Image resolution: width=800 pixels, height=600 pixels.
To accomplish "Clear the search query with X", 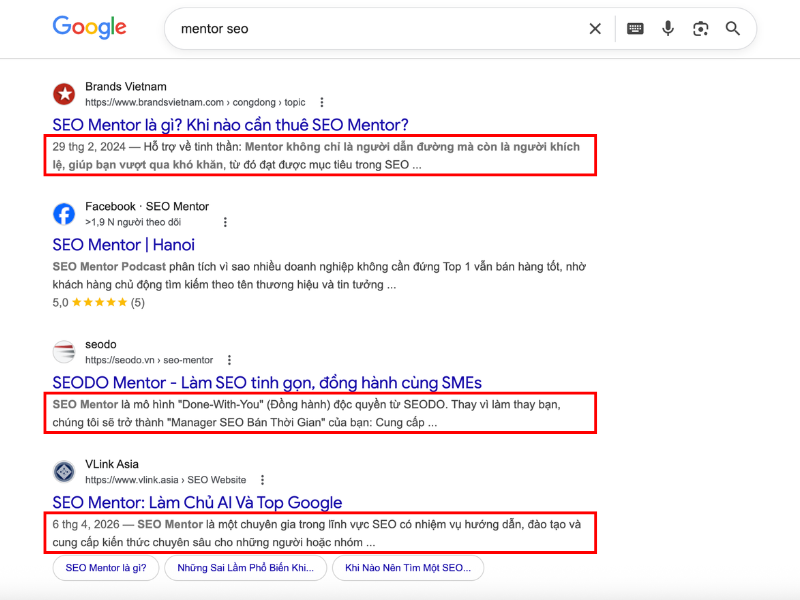I will tap(595, 29).
